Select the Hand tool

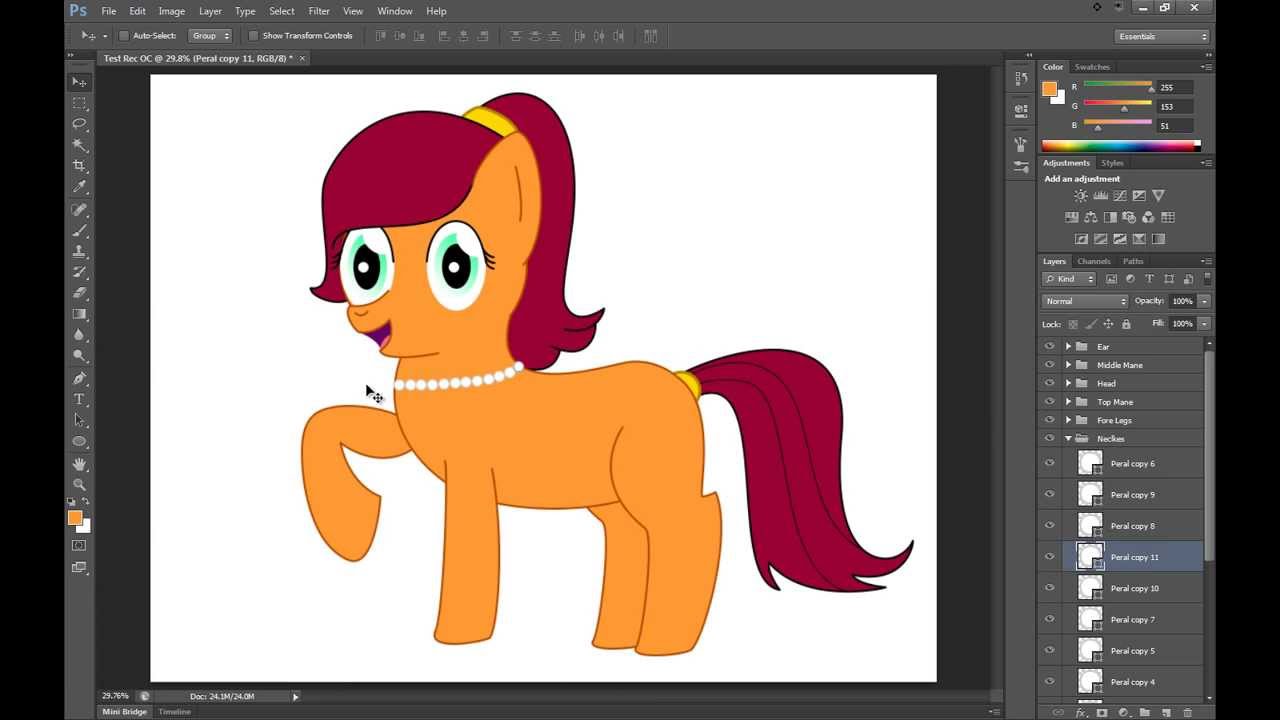pyautogui.click(x=79, y=464)
